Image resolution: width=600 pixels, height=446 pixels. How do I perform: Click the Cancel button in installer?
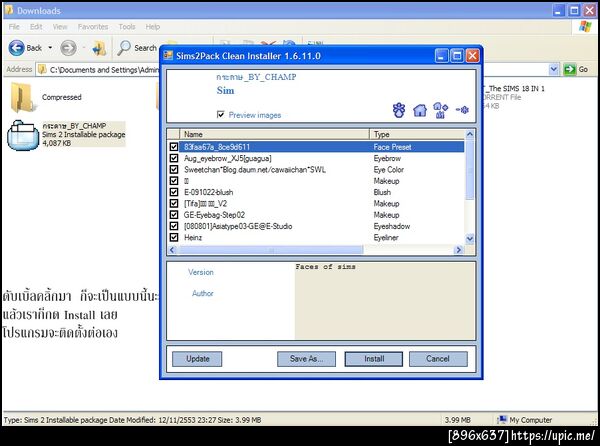tap(438, 359)
